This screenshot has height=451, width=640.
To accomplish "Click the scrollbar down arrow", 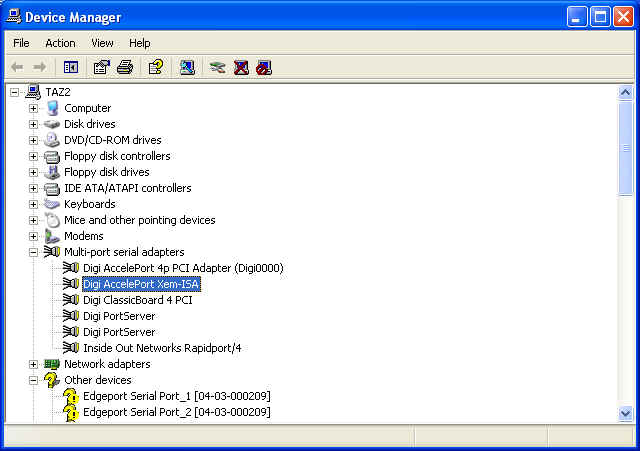I will tap(625, 413).
